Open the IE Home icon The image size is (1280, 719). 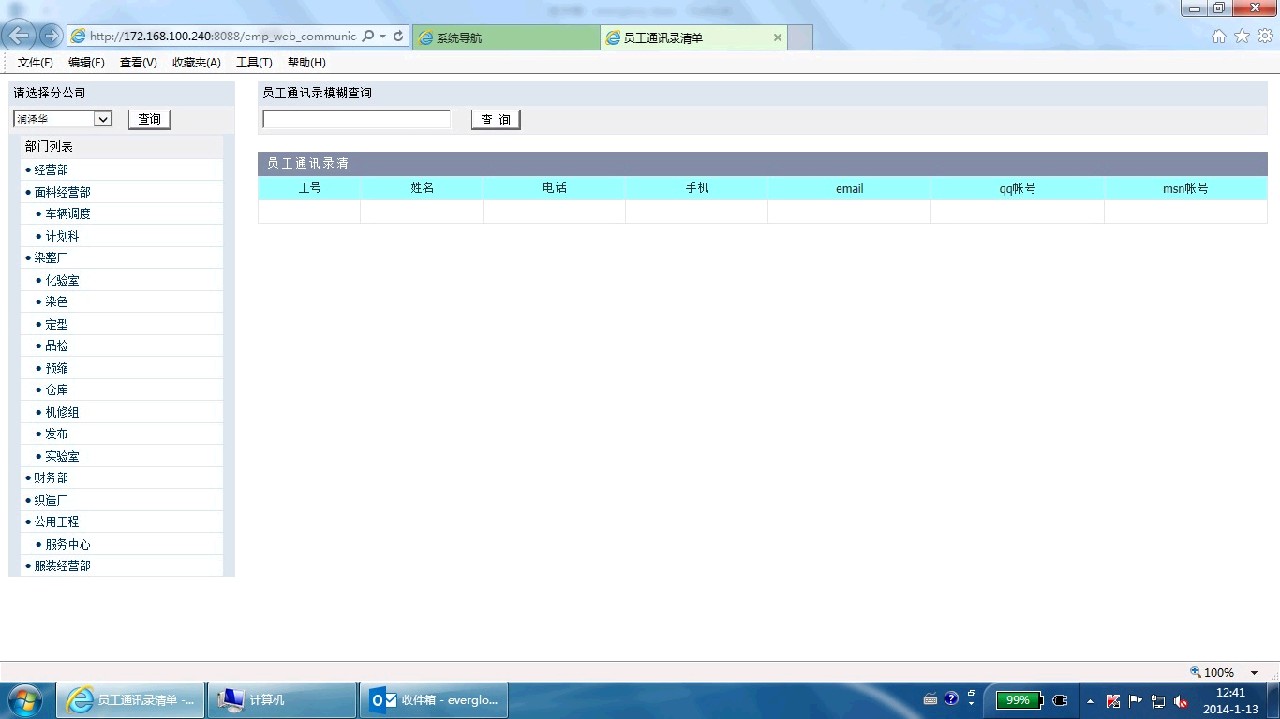tap(1219, 36)
